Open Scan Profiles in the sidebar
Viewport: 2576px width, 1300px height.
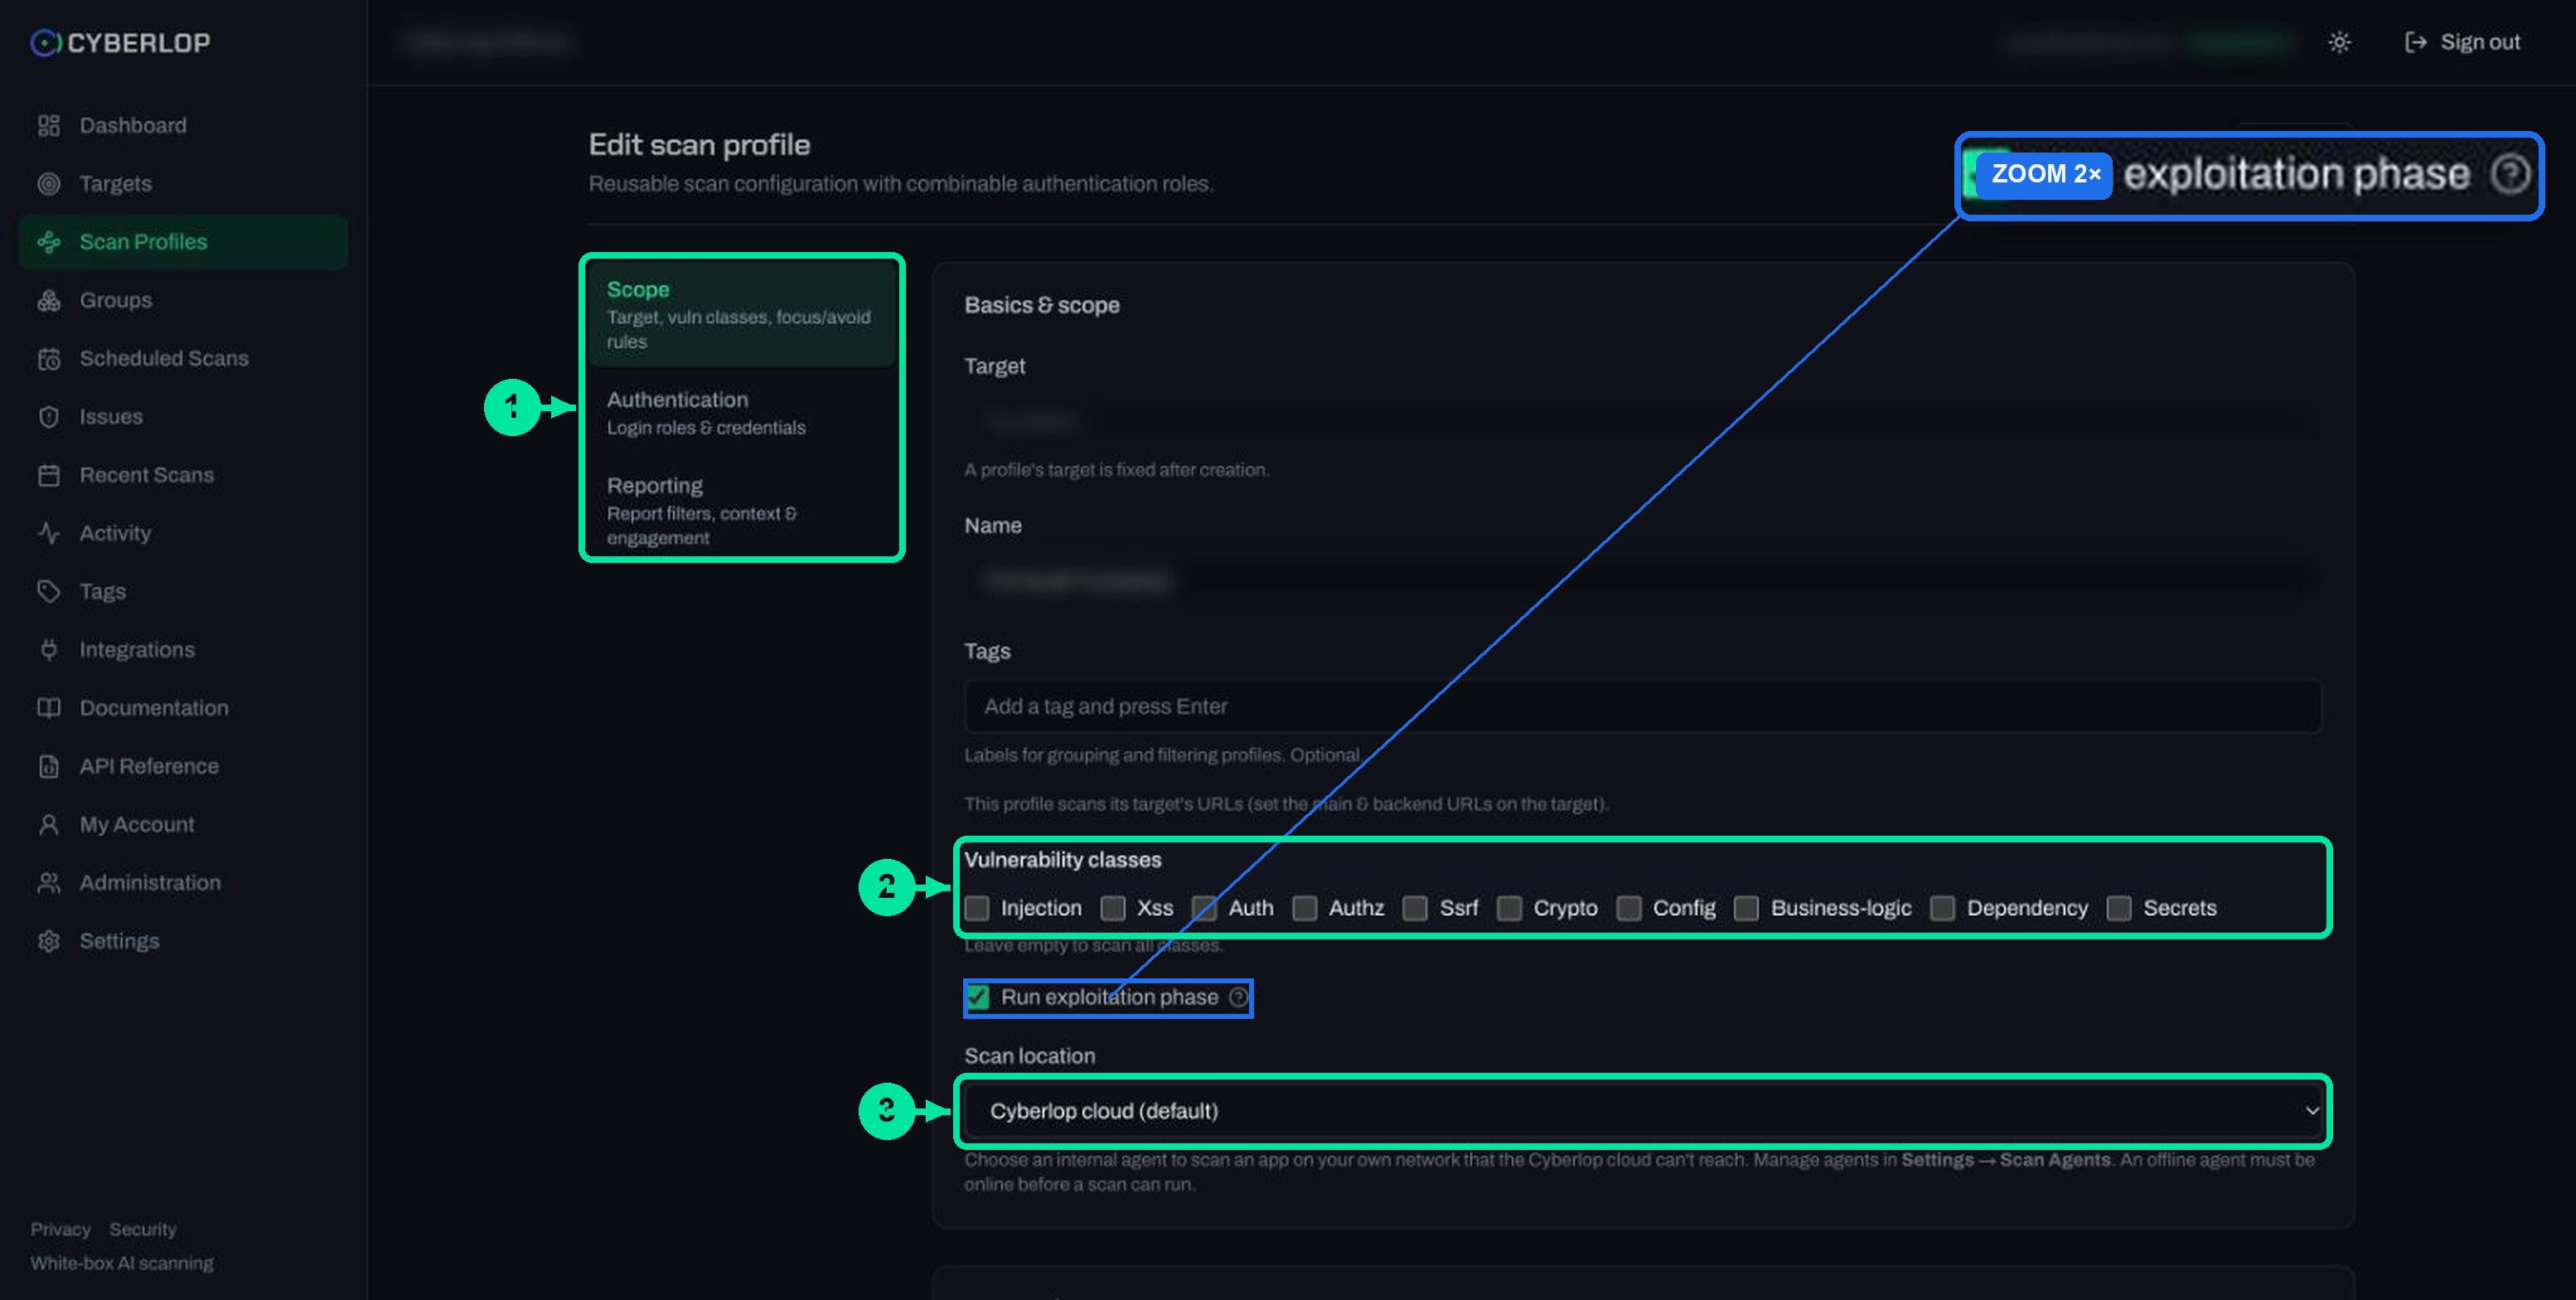tap(183, 242)
